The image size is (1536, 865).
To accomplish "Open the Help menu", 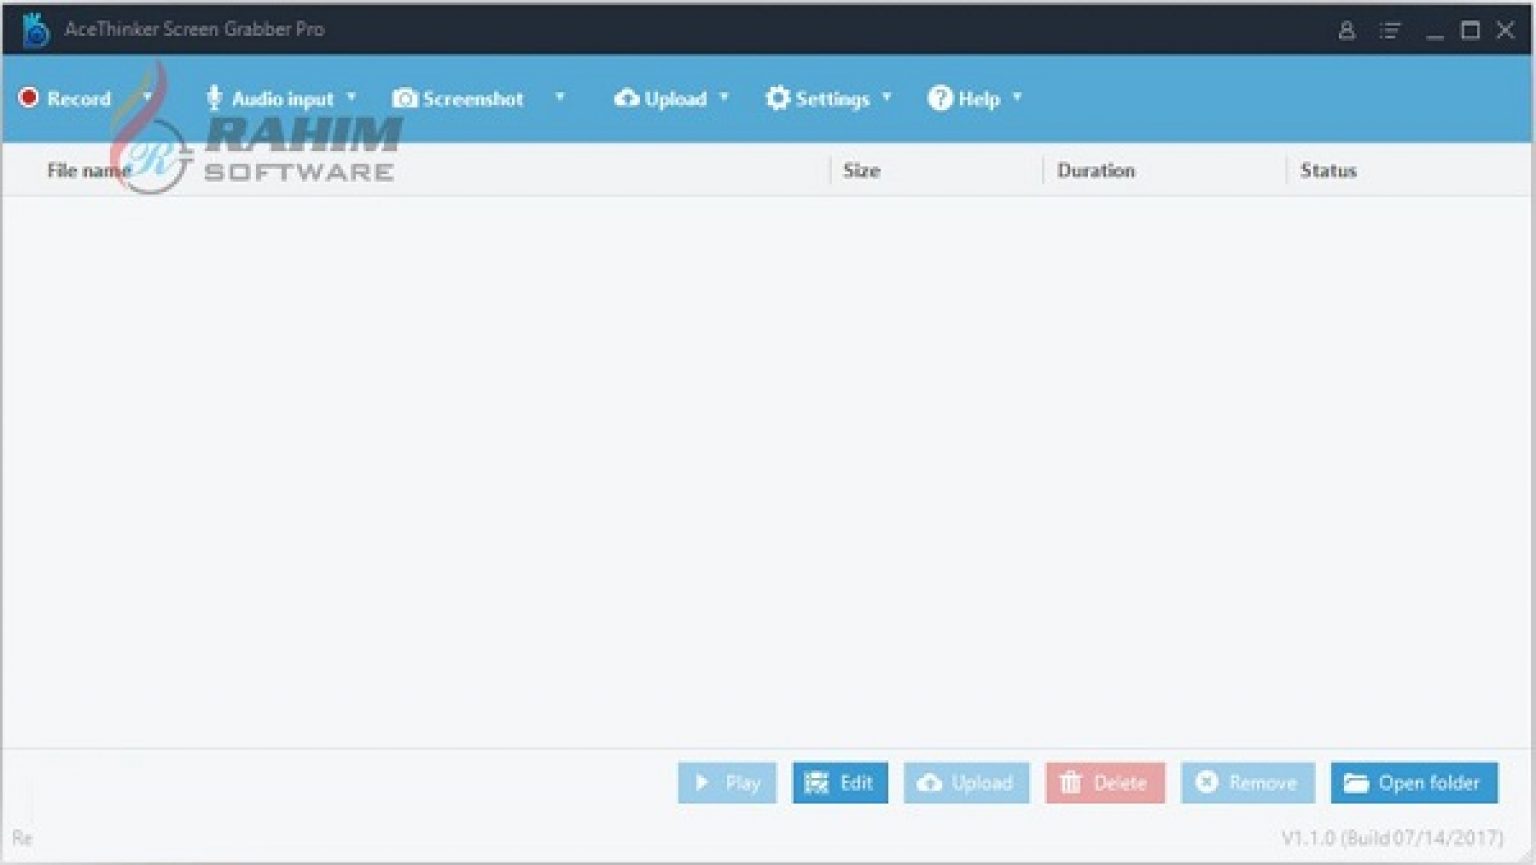I will [x=979, y=99].
